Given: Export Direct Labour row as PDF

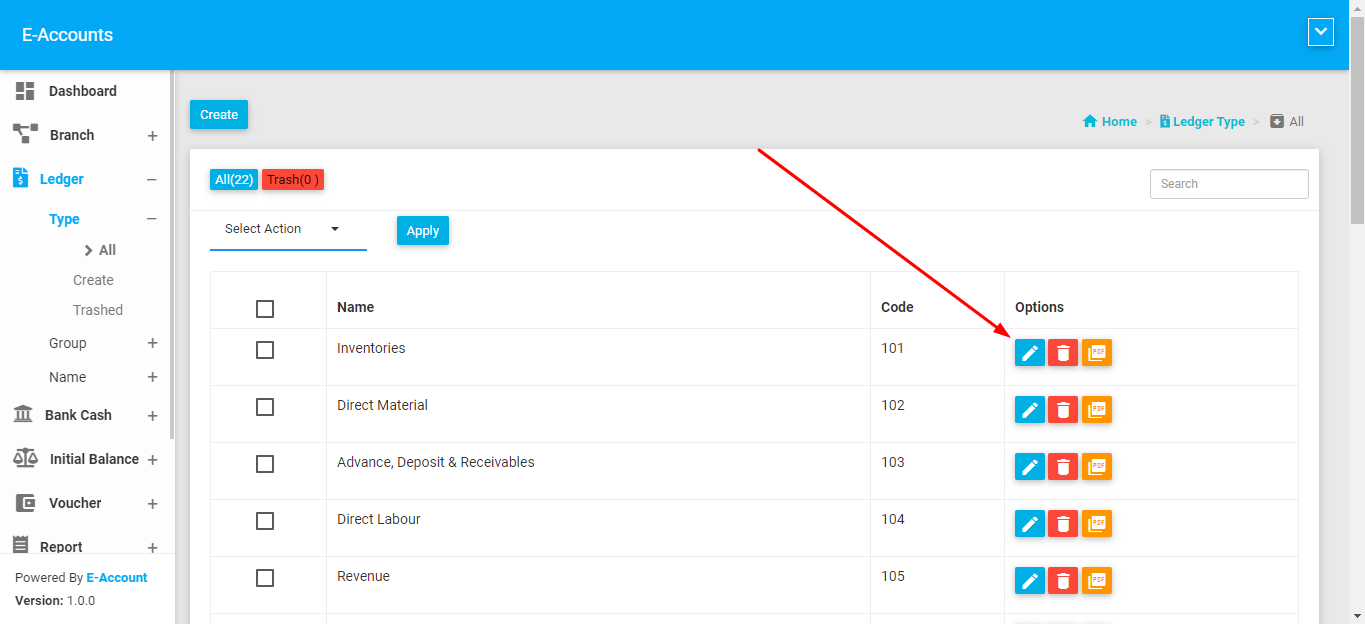Looking at the screenshot, I should click(1097, 524).
